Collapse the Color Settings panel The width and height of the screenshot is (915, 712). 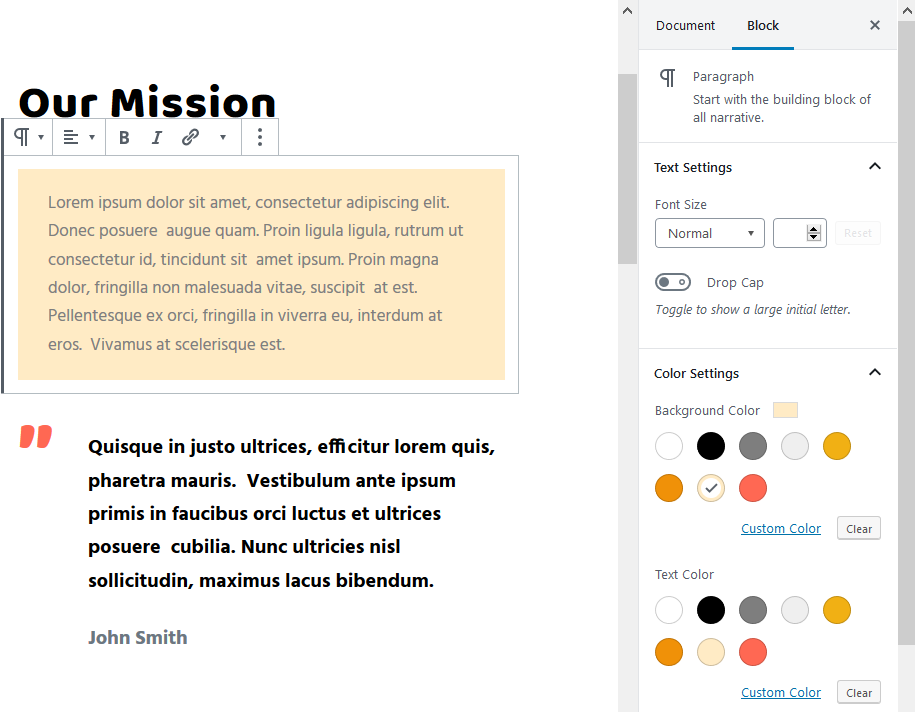(874, 373)
